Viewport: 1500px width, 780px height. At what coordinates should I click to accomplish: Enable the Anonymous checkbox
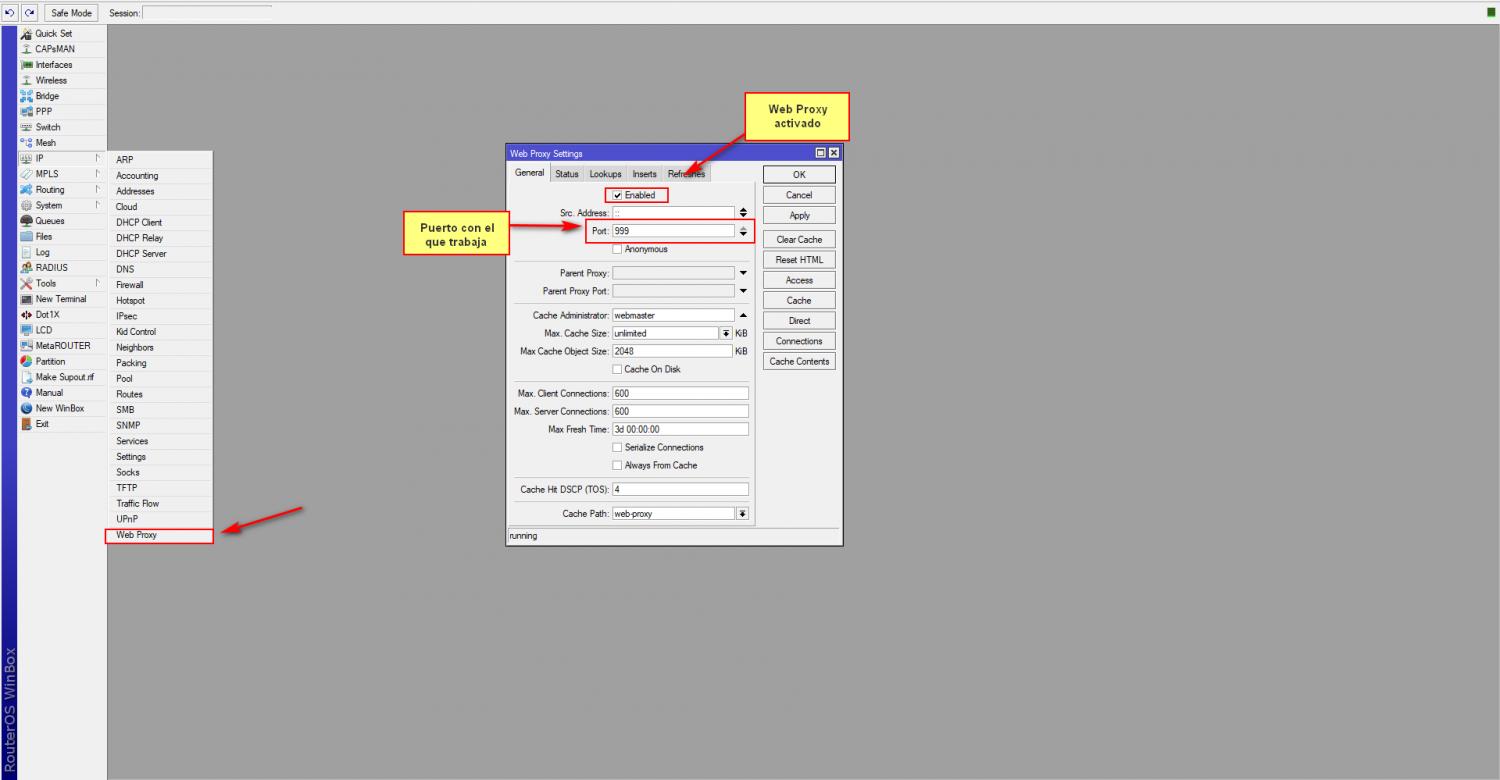point(618,249)
